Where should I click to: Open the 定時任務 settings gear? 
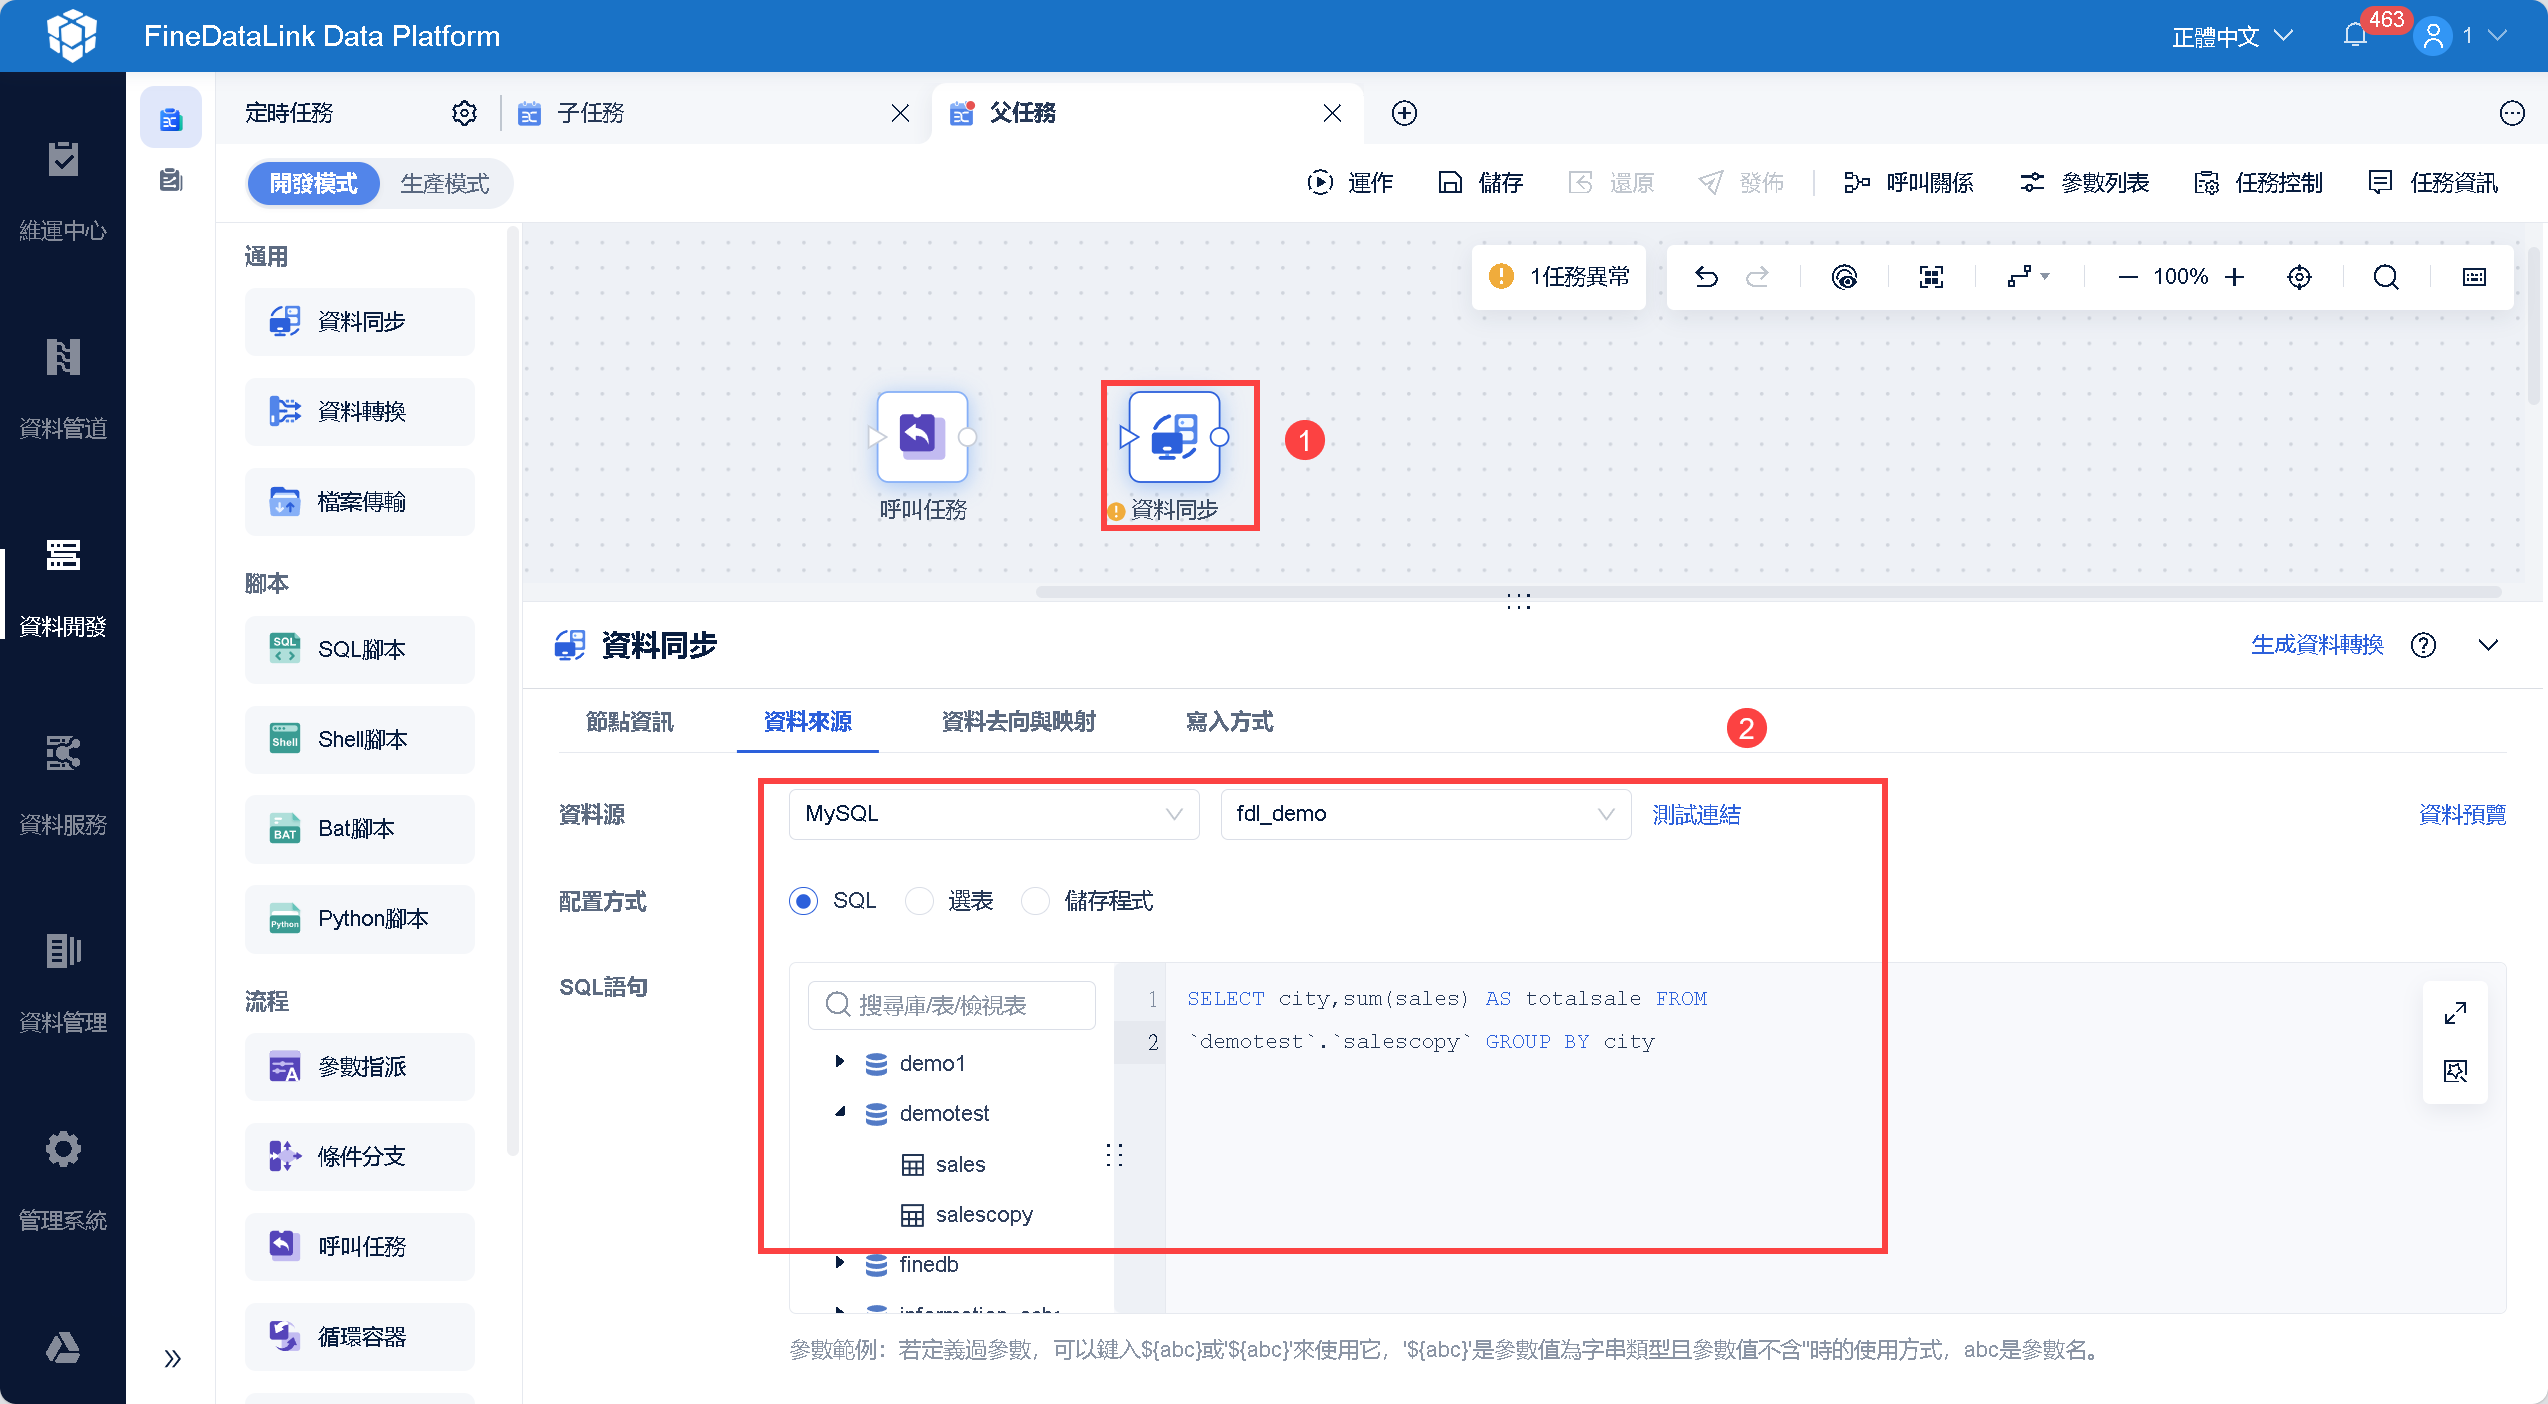coord(464,113)
